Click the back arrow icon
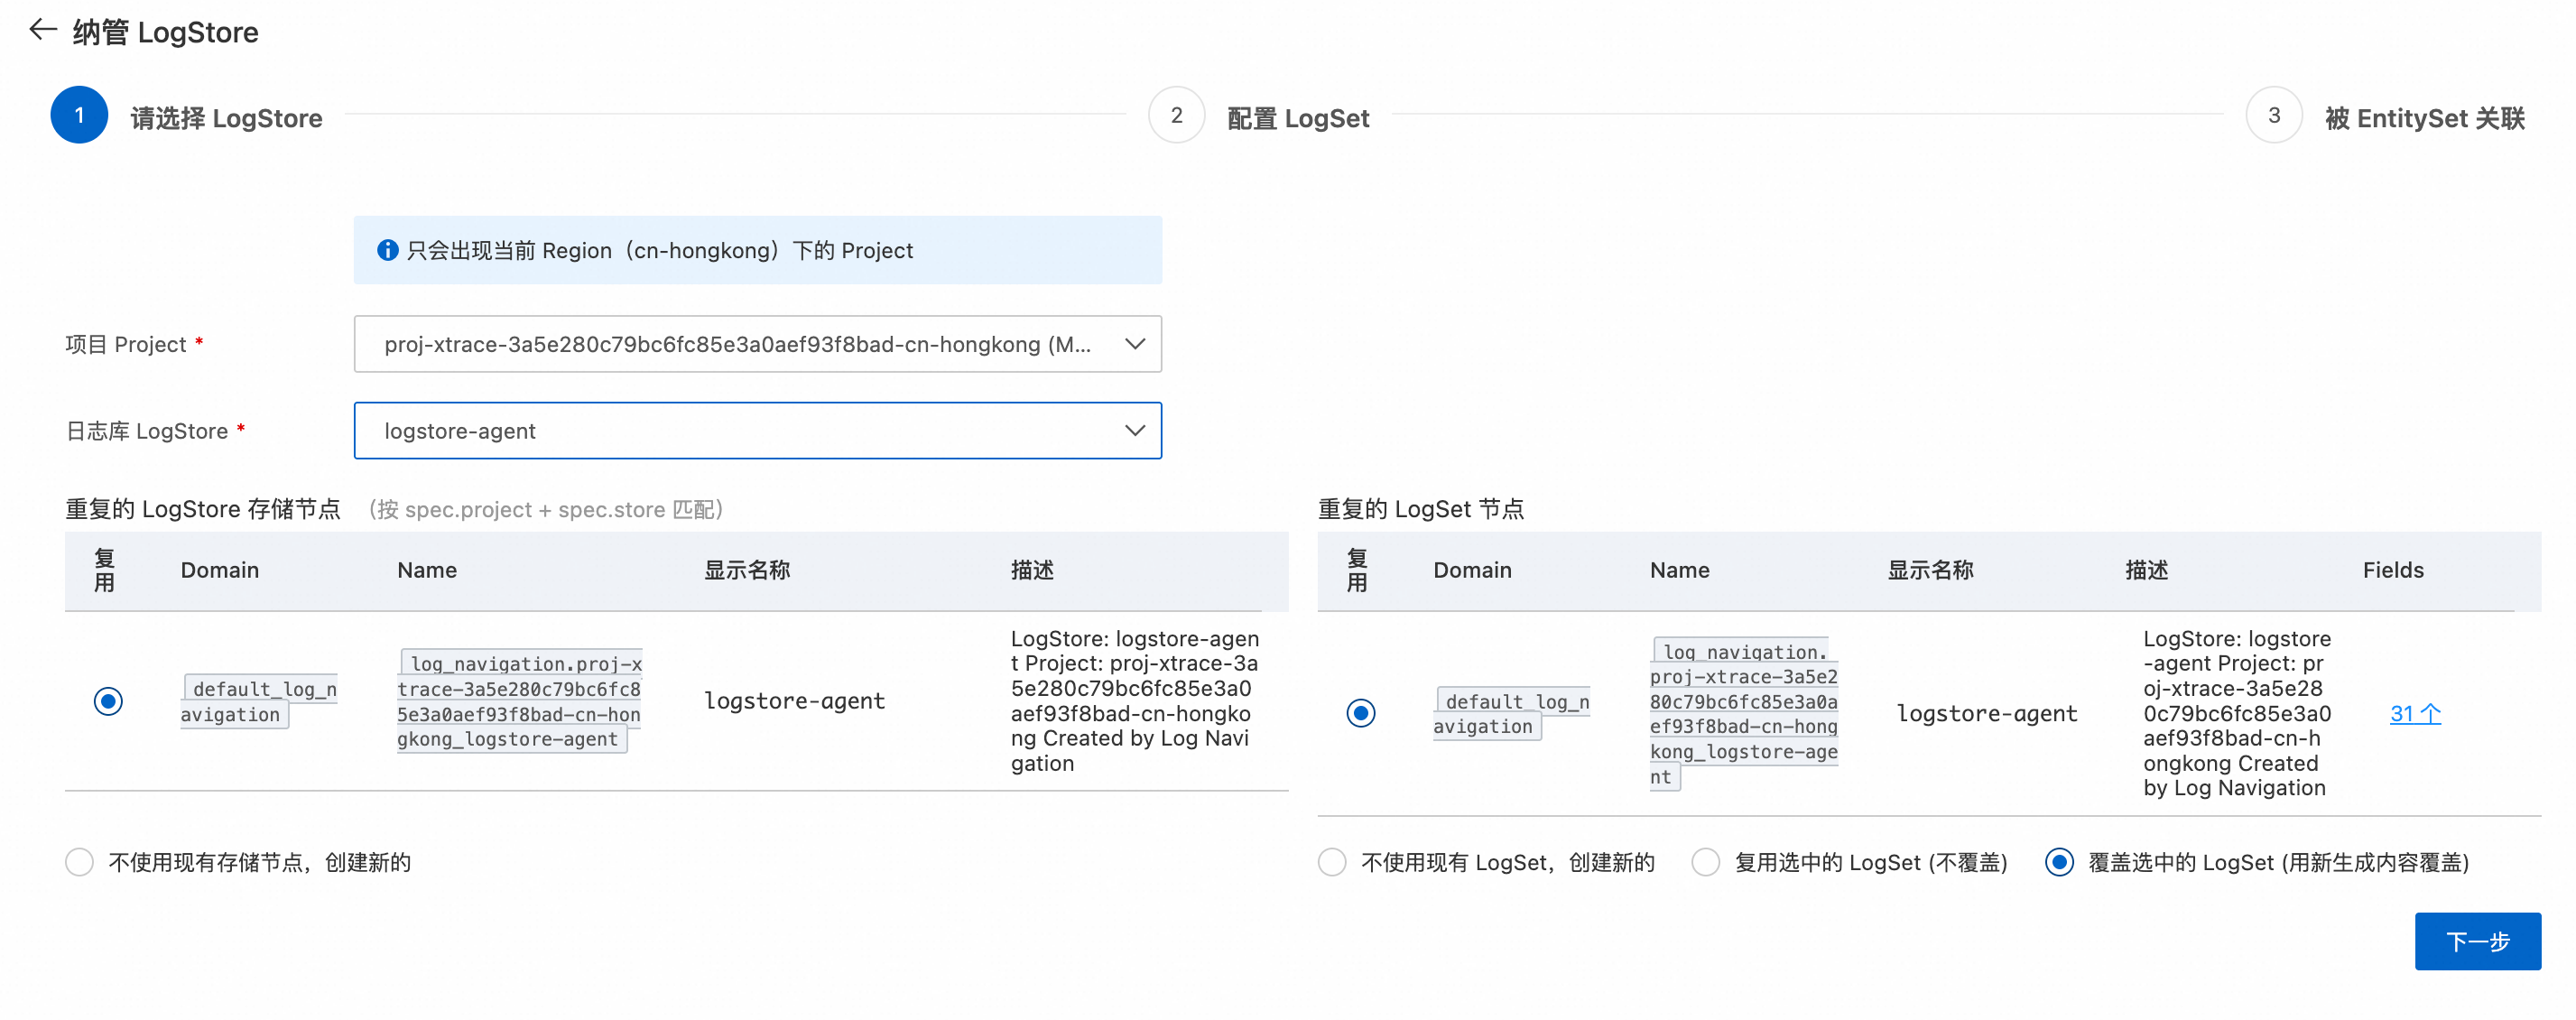Image resolution: width=2576 pixels, height=1020 pixels. 42,30
